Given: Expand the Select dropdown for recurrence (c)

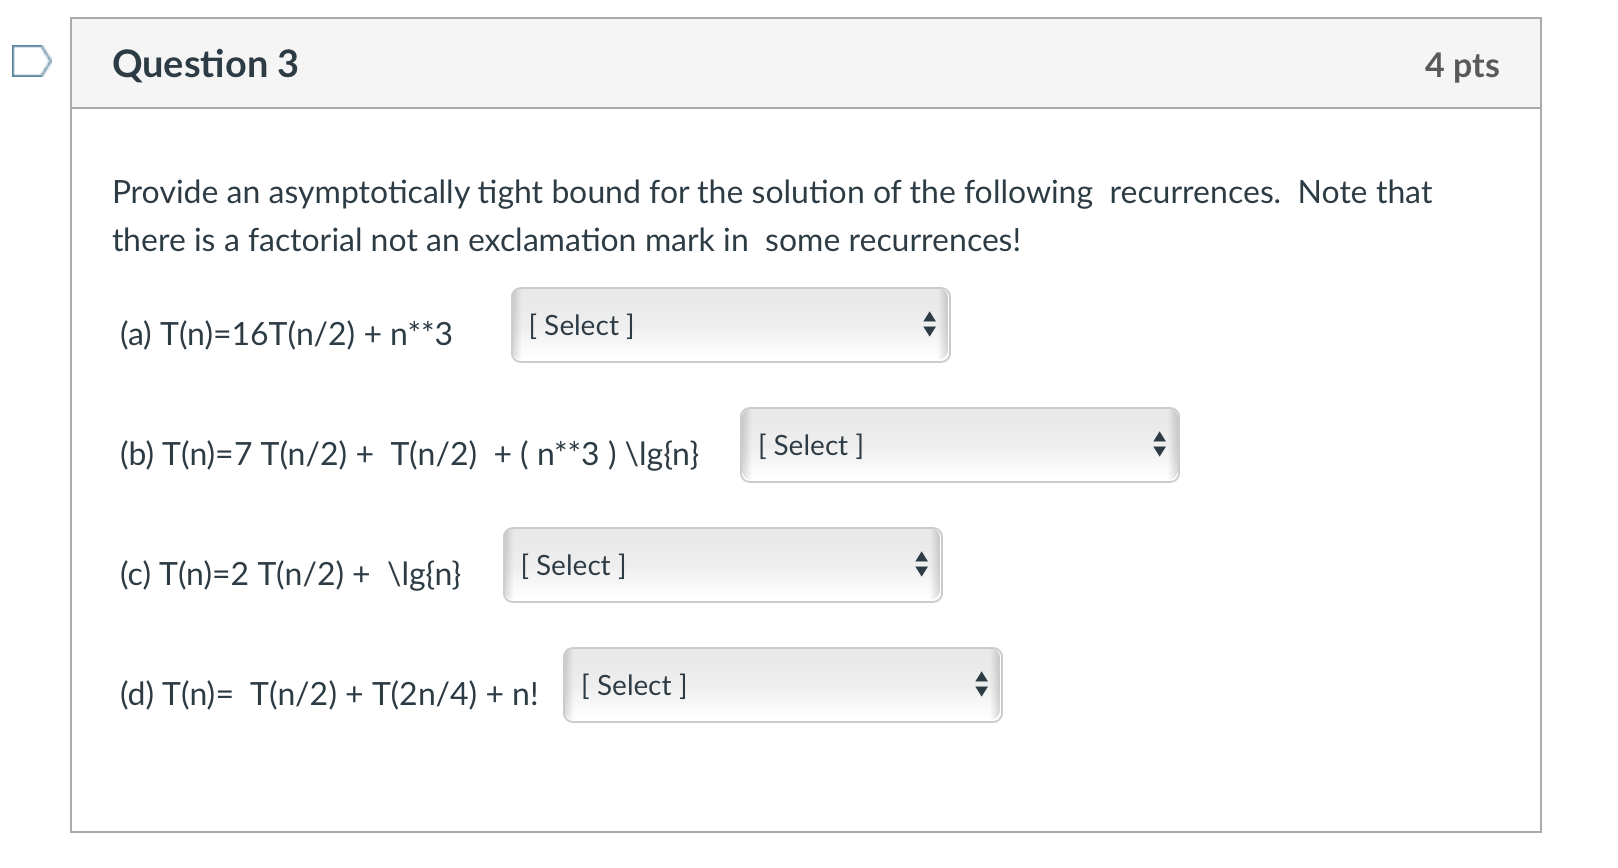Looking at the screenshot, I should [722, 565].
